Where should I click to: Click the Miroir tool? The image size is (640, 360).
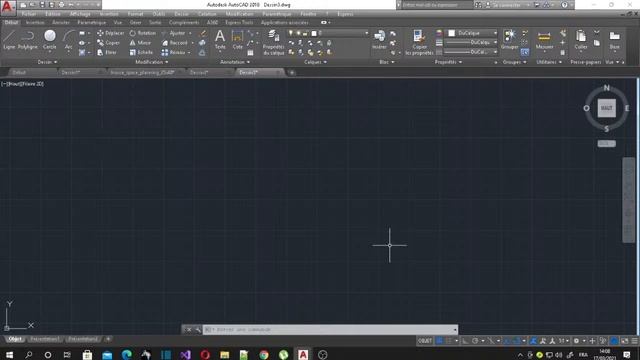pyautogui.click(x=140, y=43)
